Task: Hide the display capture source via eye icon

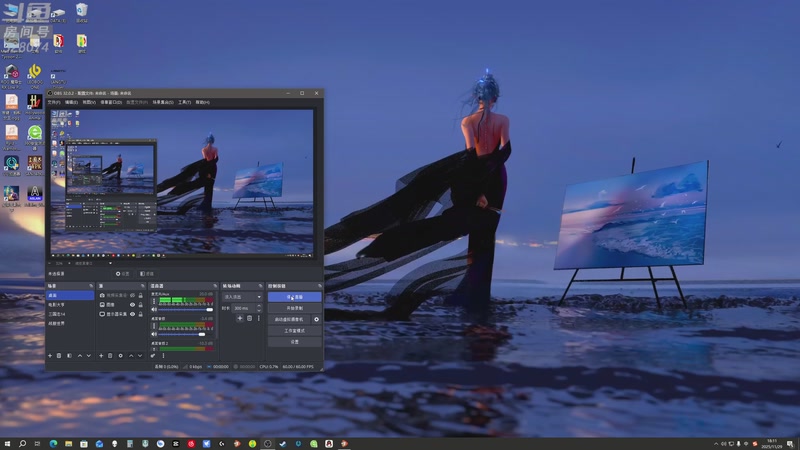Action: click(x=132, y=314)
